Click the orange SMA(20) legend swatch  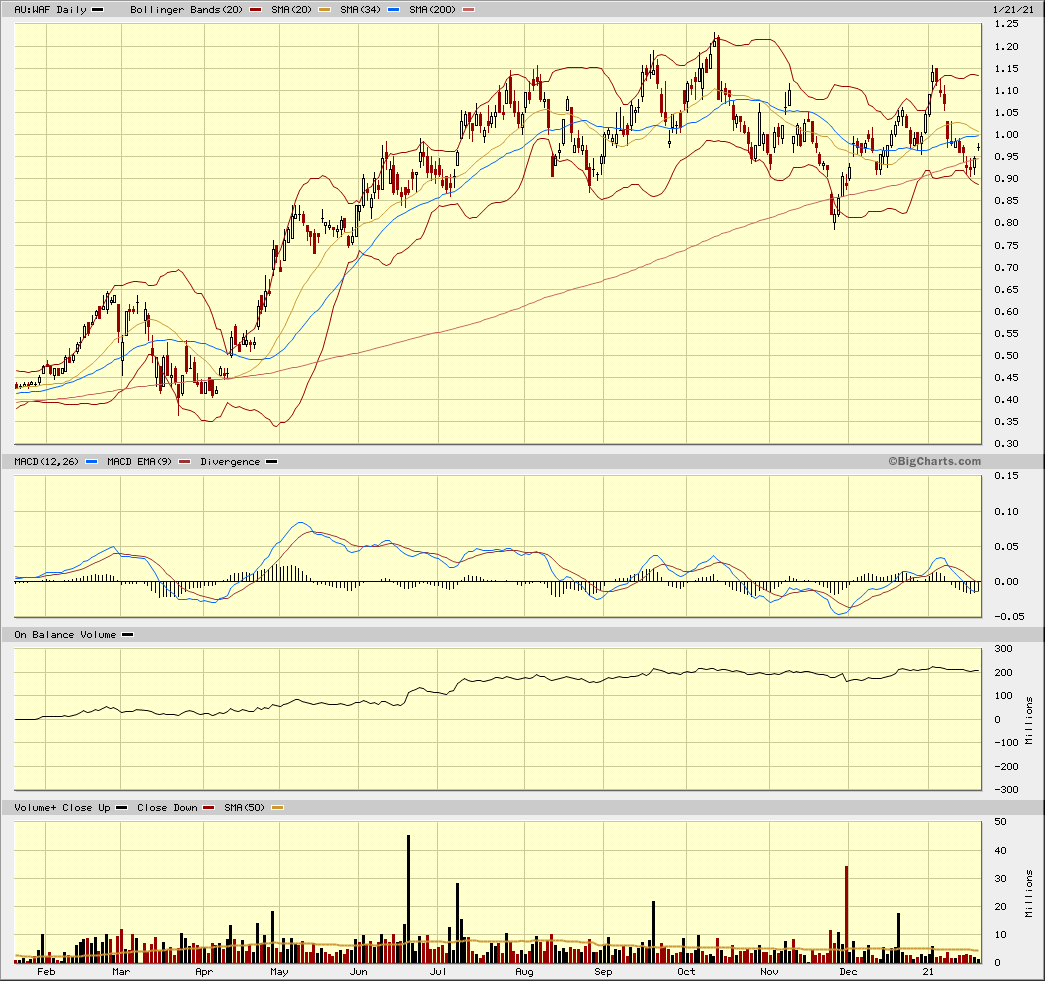point(325,10)
